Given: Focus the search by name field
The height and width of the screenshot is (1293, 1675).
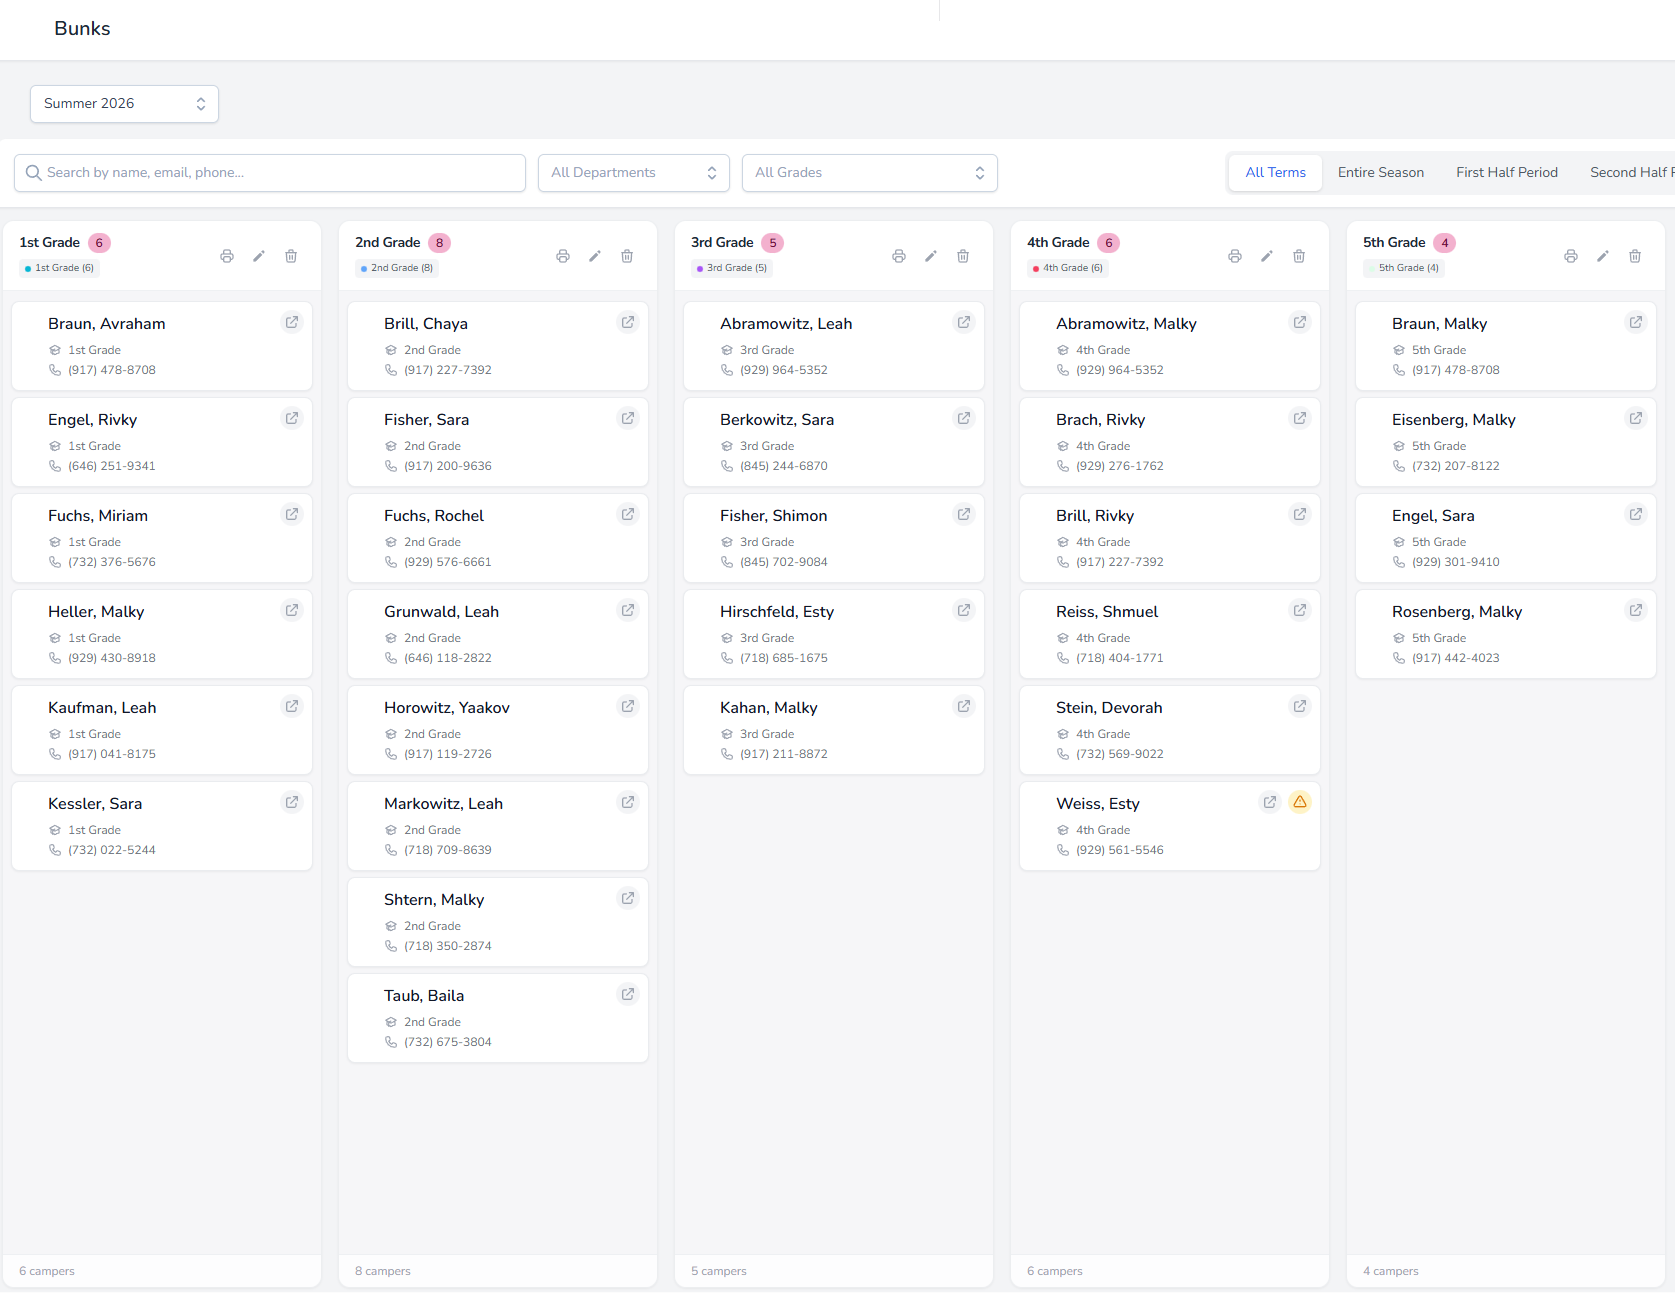Looking at the screenshot, I should 270,173.
